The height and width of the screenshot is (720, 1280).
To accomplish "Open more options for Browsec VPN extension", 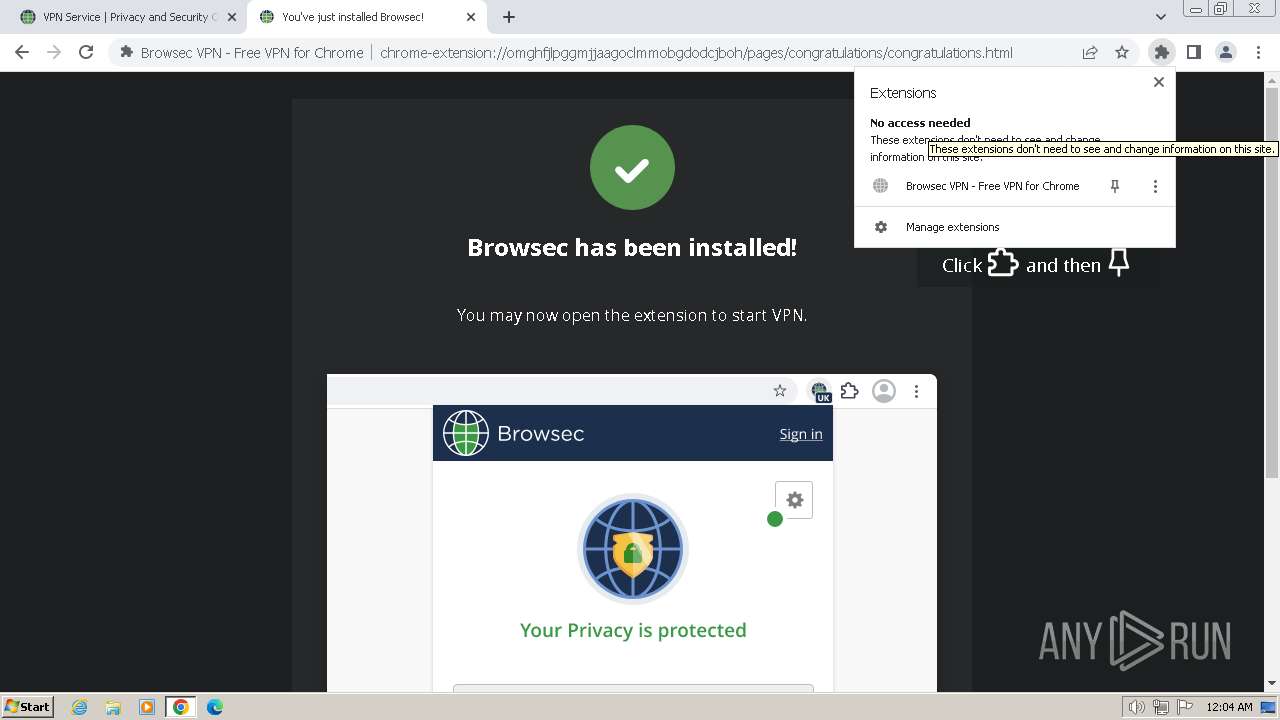I will point(1155,186).
